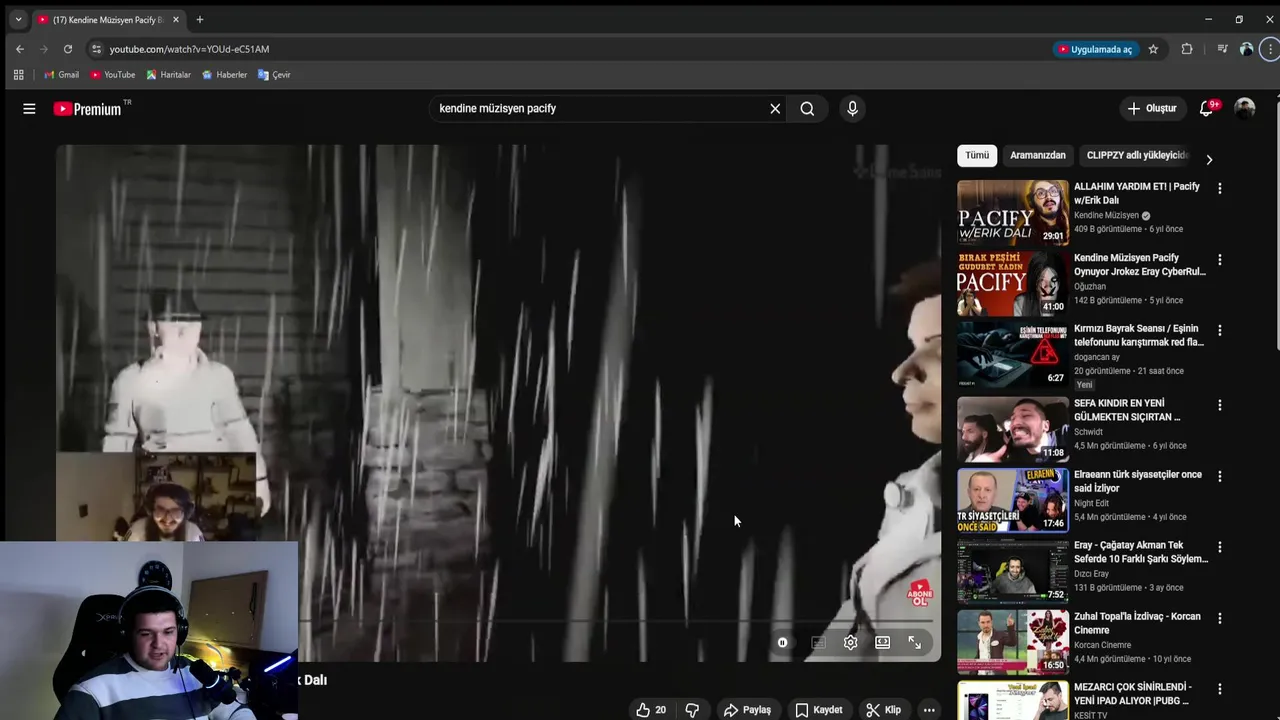Bookmark this page with star icon
Viewport: 1280px width, 720px height.
coord(1153,49)
